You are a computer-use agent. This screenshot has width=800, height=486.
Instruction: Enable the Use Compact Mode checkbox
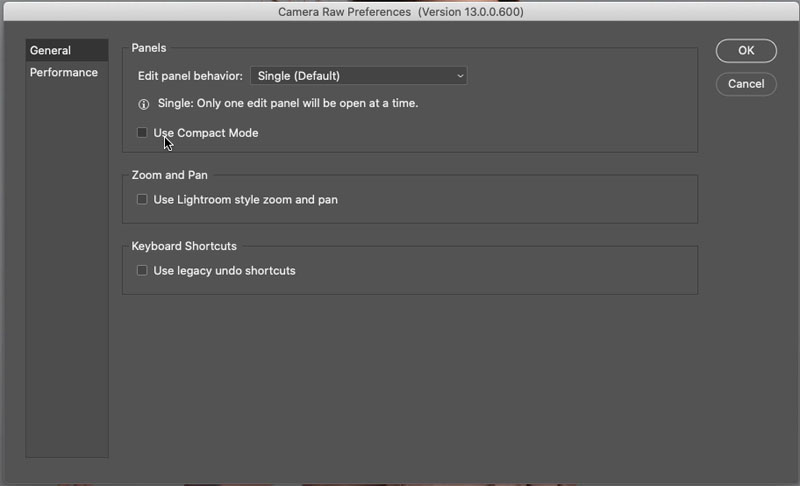point(142,133)
